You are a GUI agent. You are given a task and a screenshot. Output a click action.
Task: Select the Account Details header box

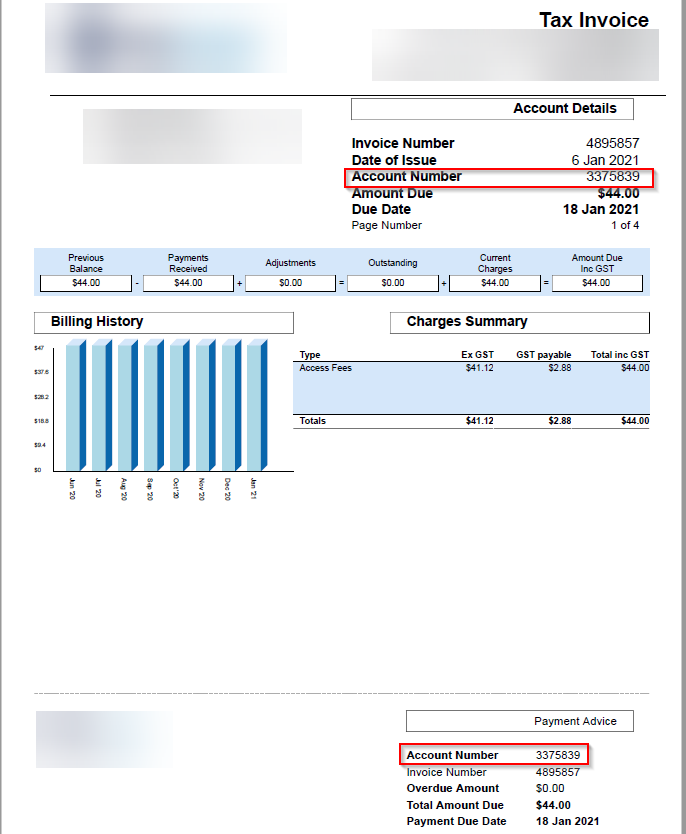(x=492, y=109)
